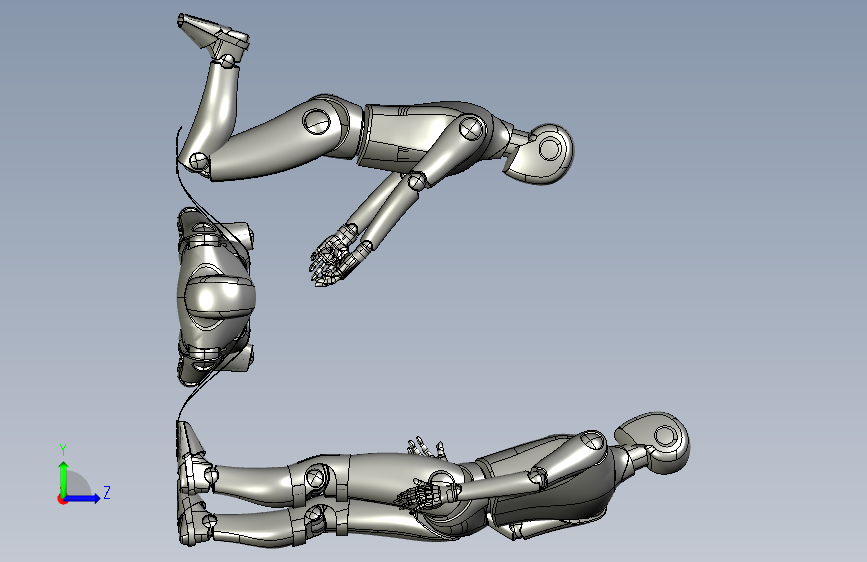Click the Z label on the orientation triad
This screenshot has width=867, height=562.
107,492
